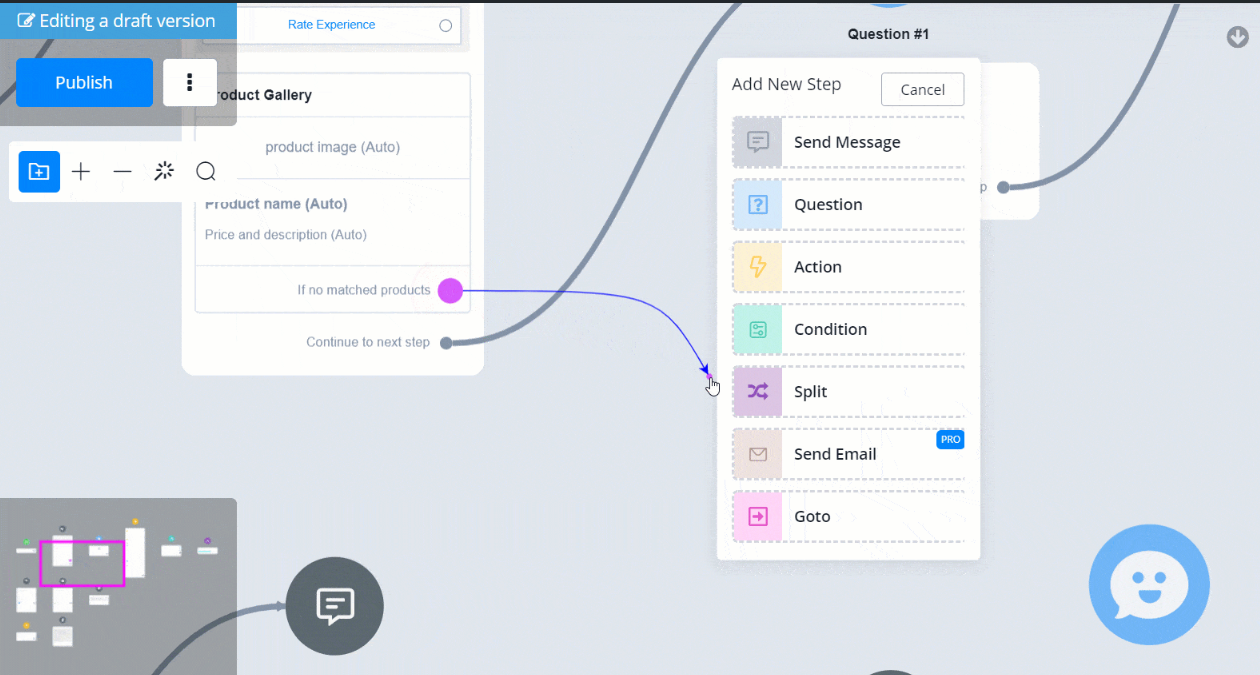
Task: Click the 'Continue to next step' connector dot
Action: pos(446,343)
